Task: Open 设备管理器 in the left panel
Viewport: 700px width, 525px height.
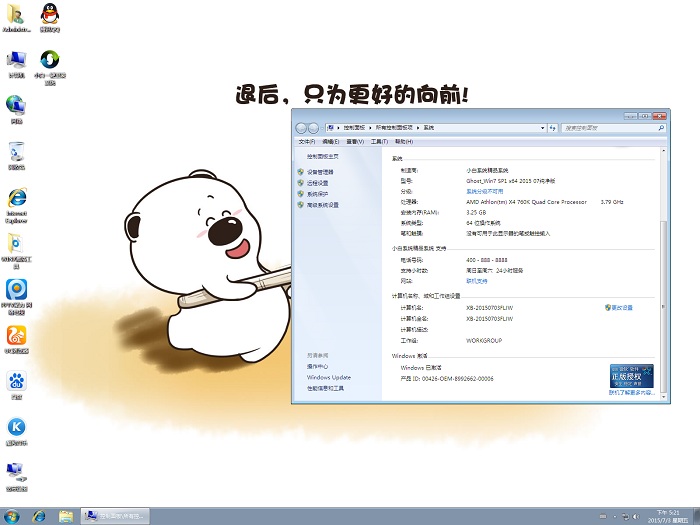Action: coord(320,172)
